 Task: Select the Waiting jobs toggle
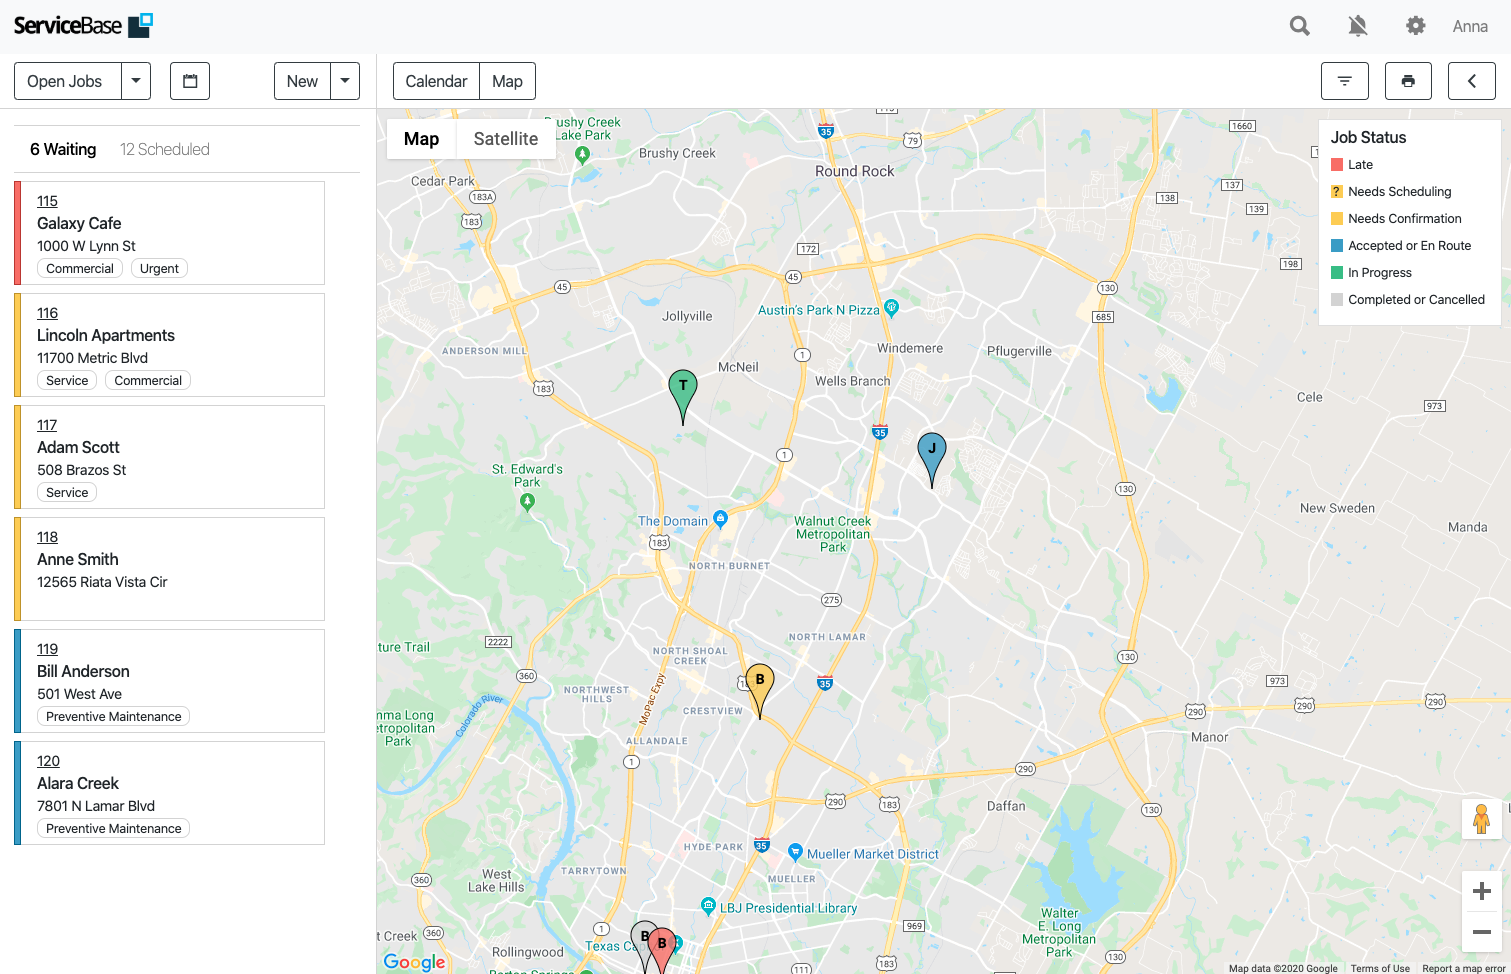[x=62, y=148]
